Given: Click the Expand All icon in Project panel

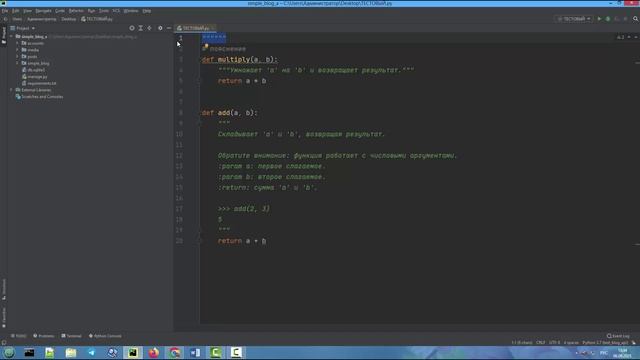Looking at the screenshot, I should 140,28.
